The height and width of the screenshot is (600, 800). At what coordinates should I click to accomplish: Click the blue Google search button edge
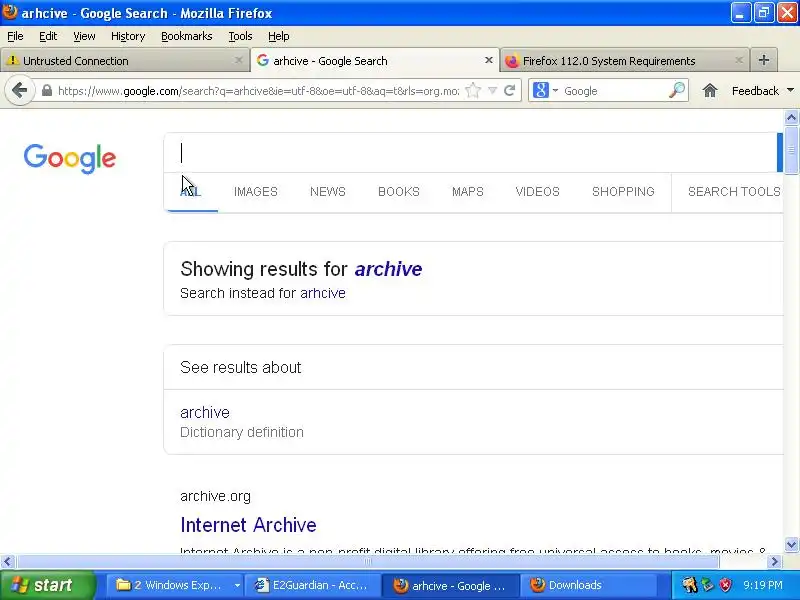click(780, 153)
